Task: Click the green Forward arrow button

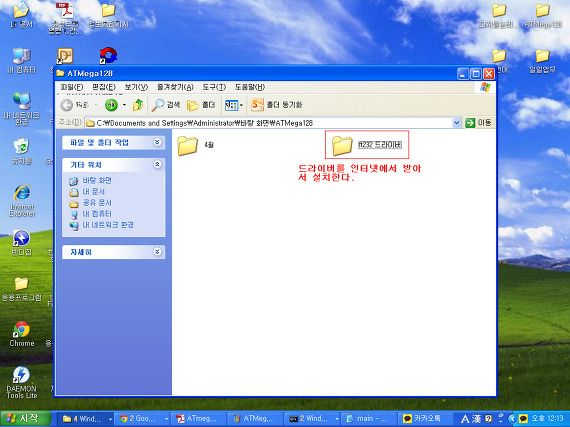Action: 111,105
